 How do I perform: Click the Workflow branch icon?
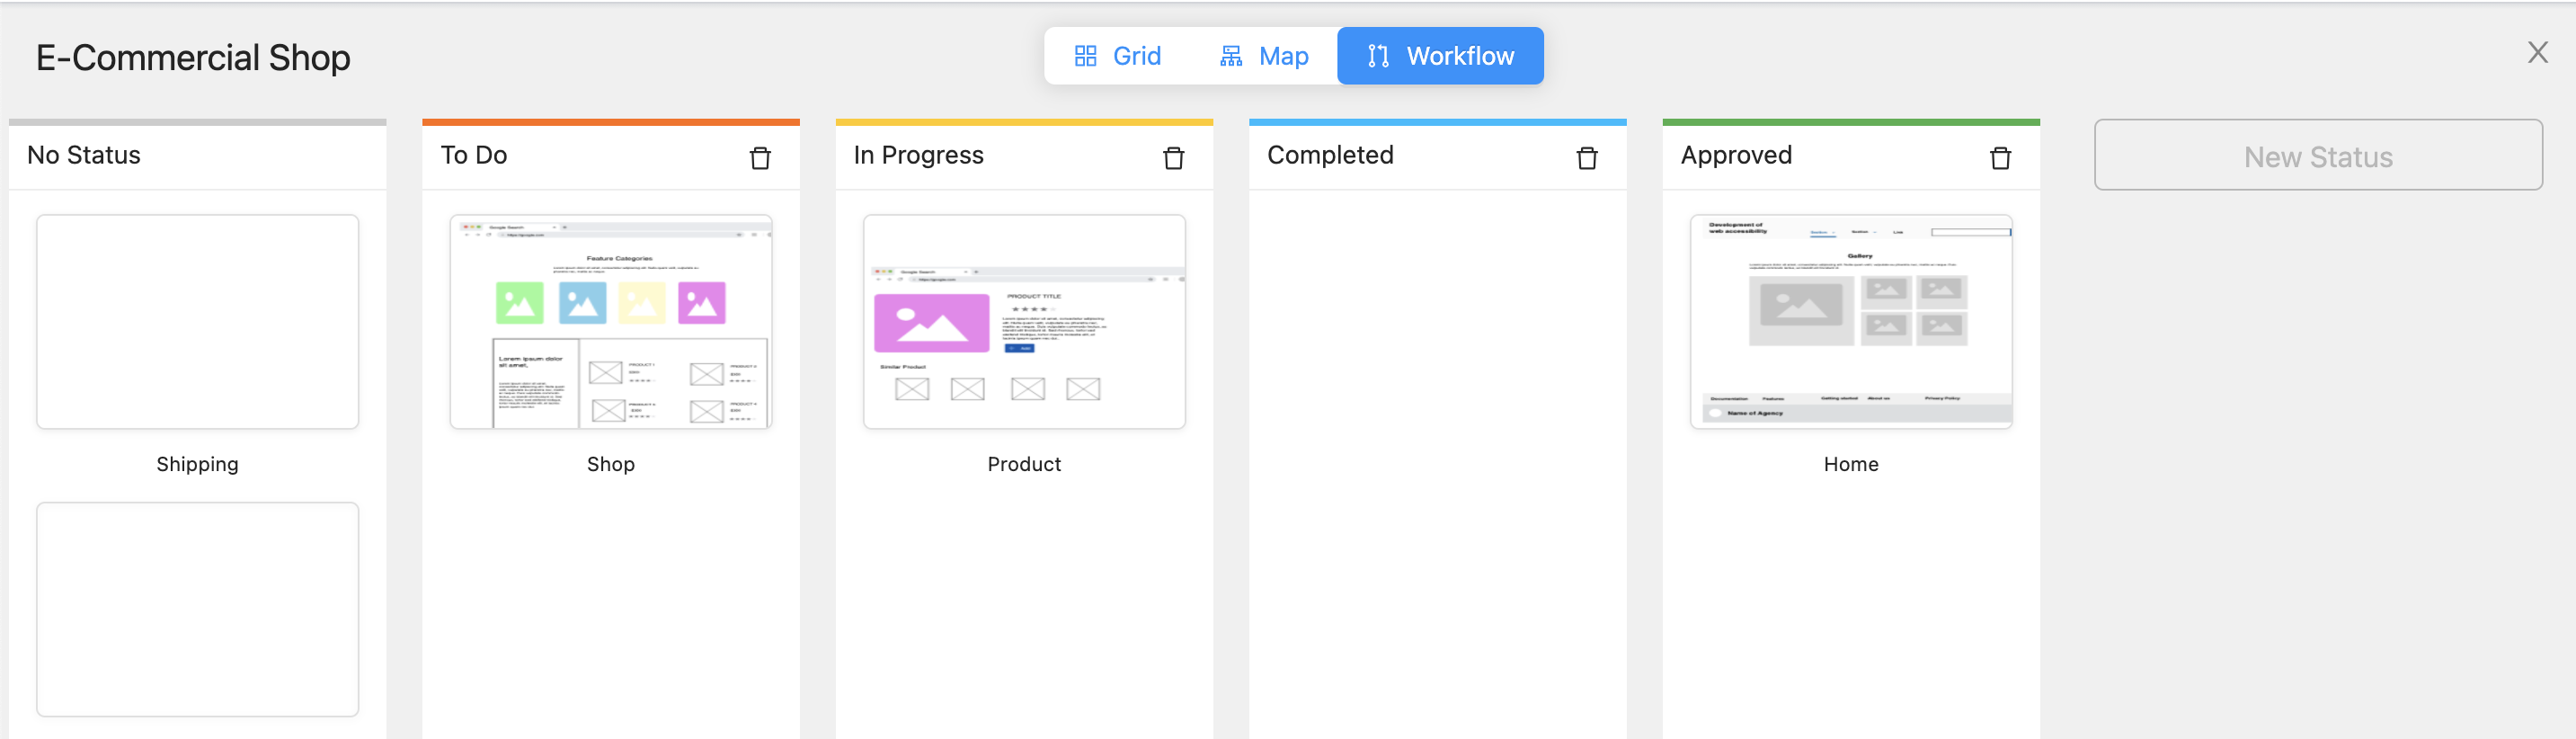[1378, 56]
